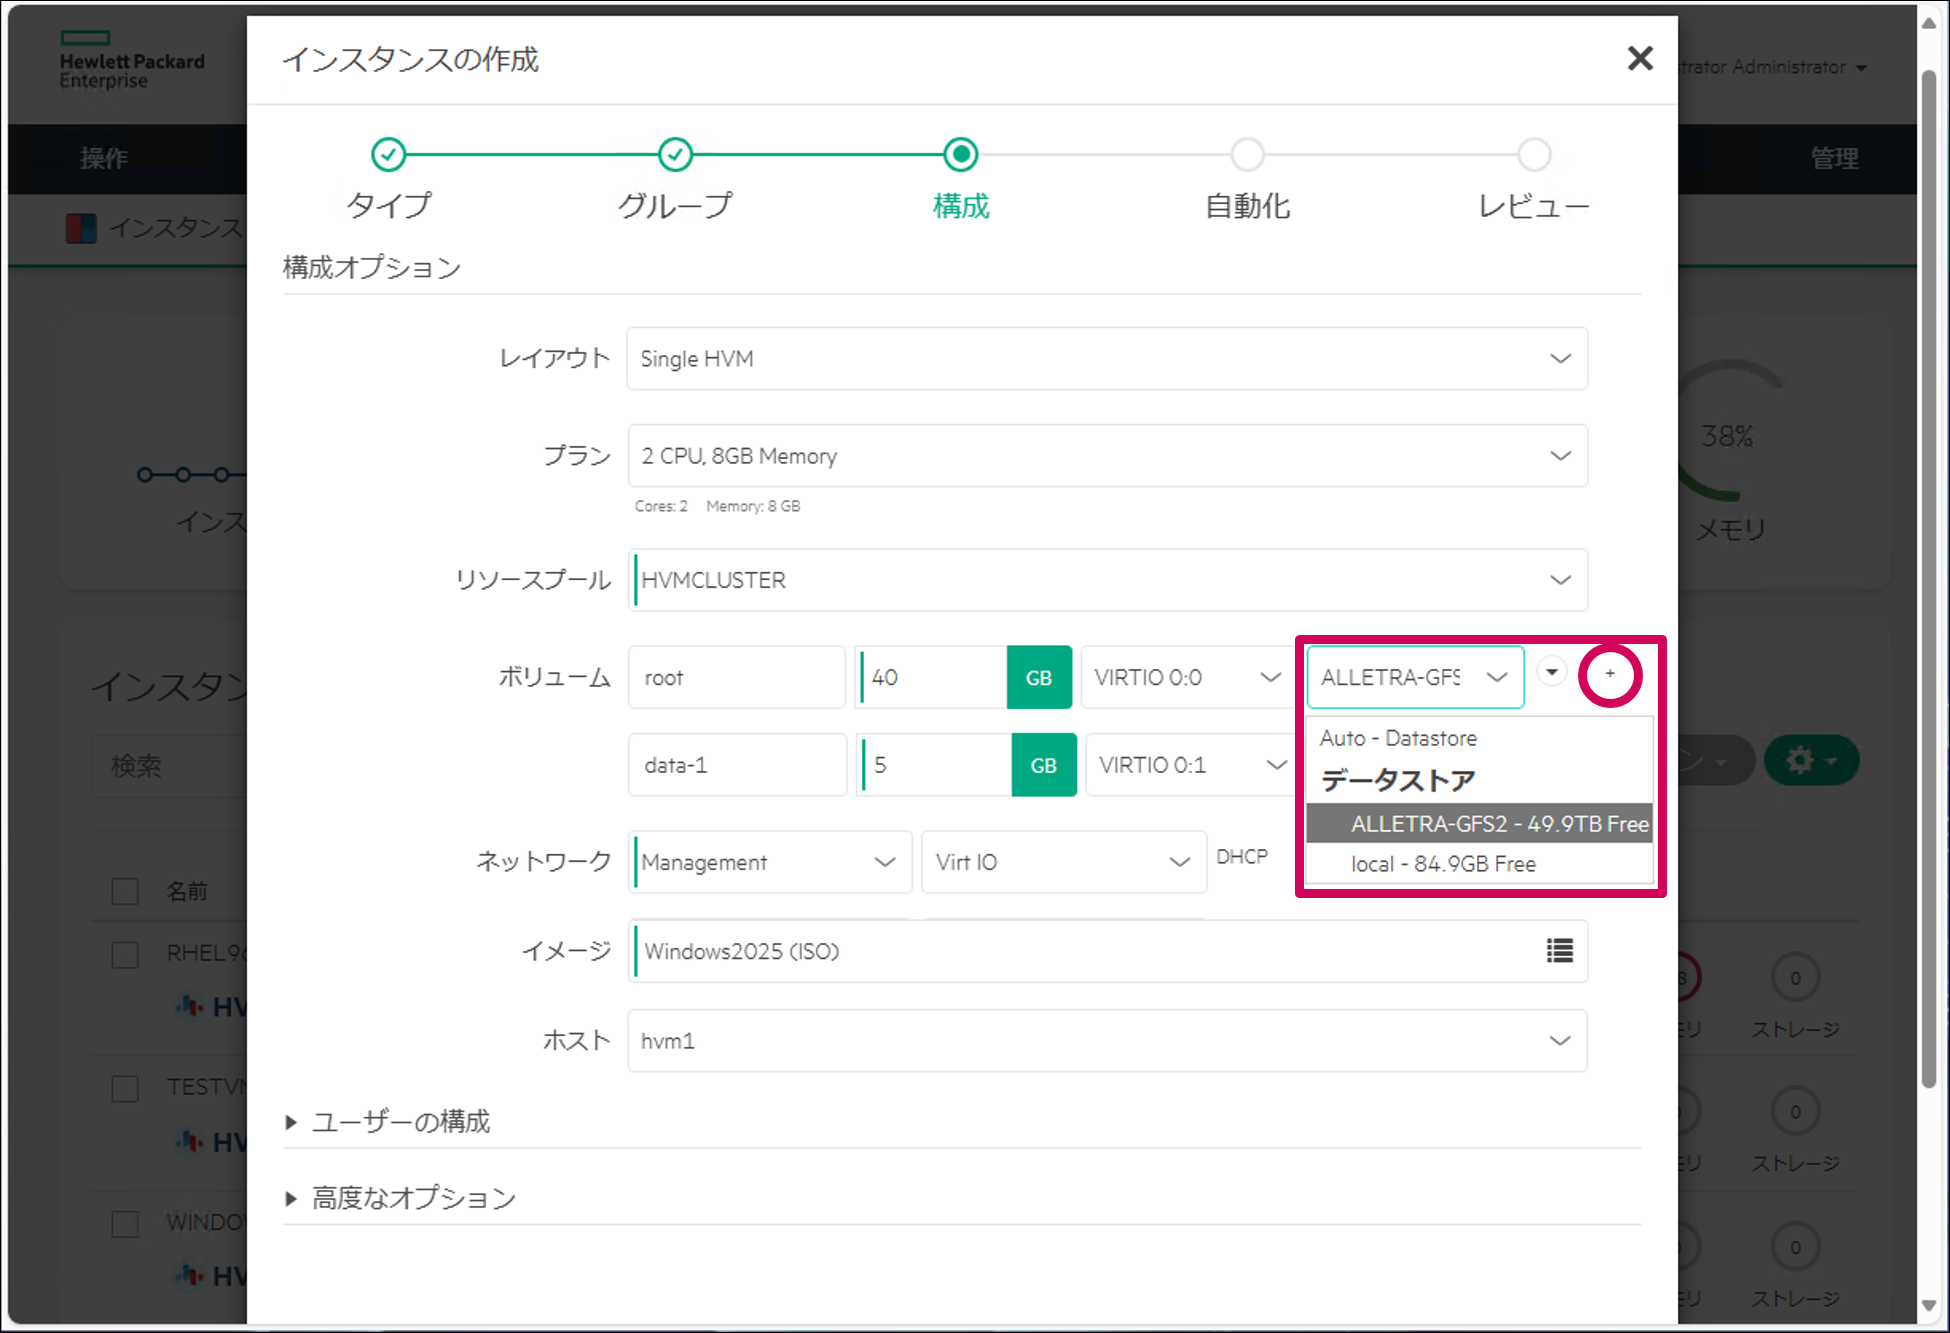Check the select-all checkbox in the 名前 header

tap(124, 891)
